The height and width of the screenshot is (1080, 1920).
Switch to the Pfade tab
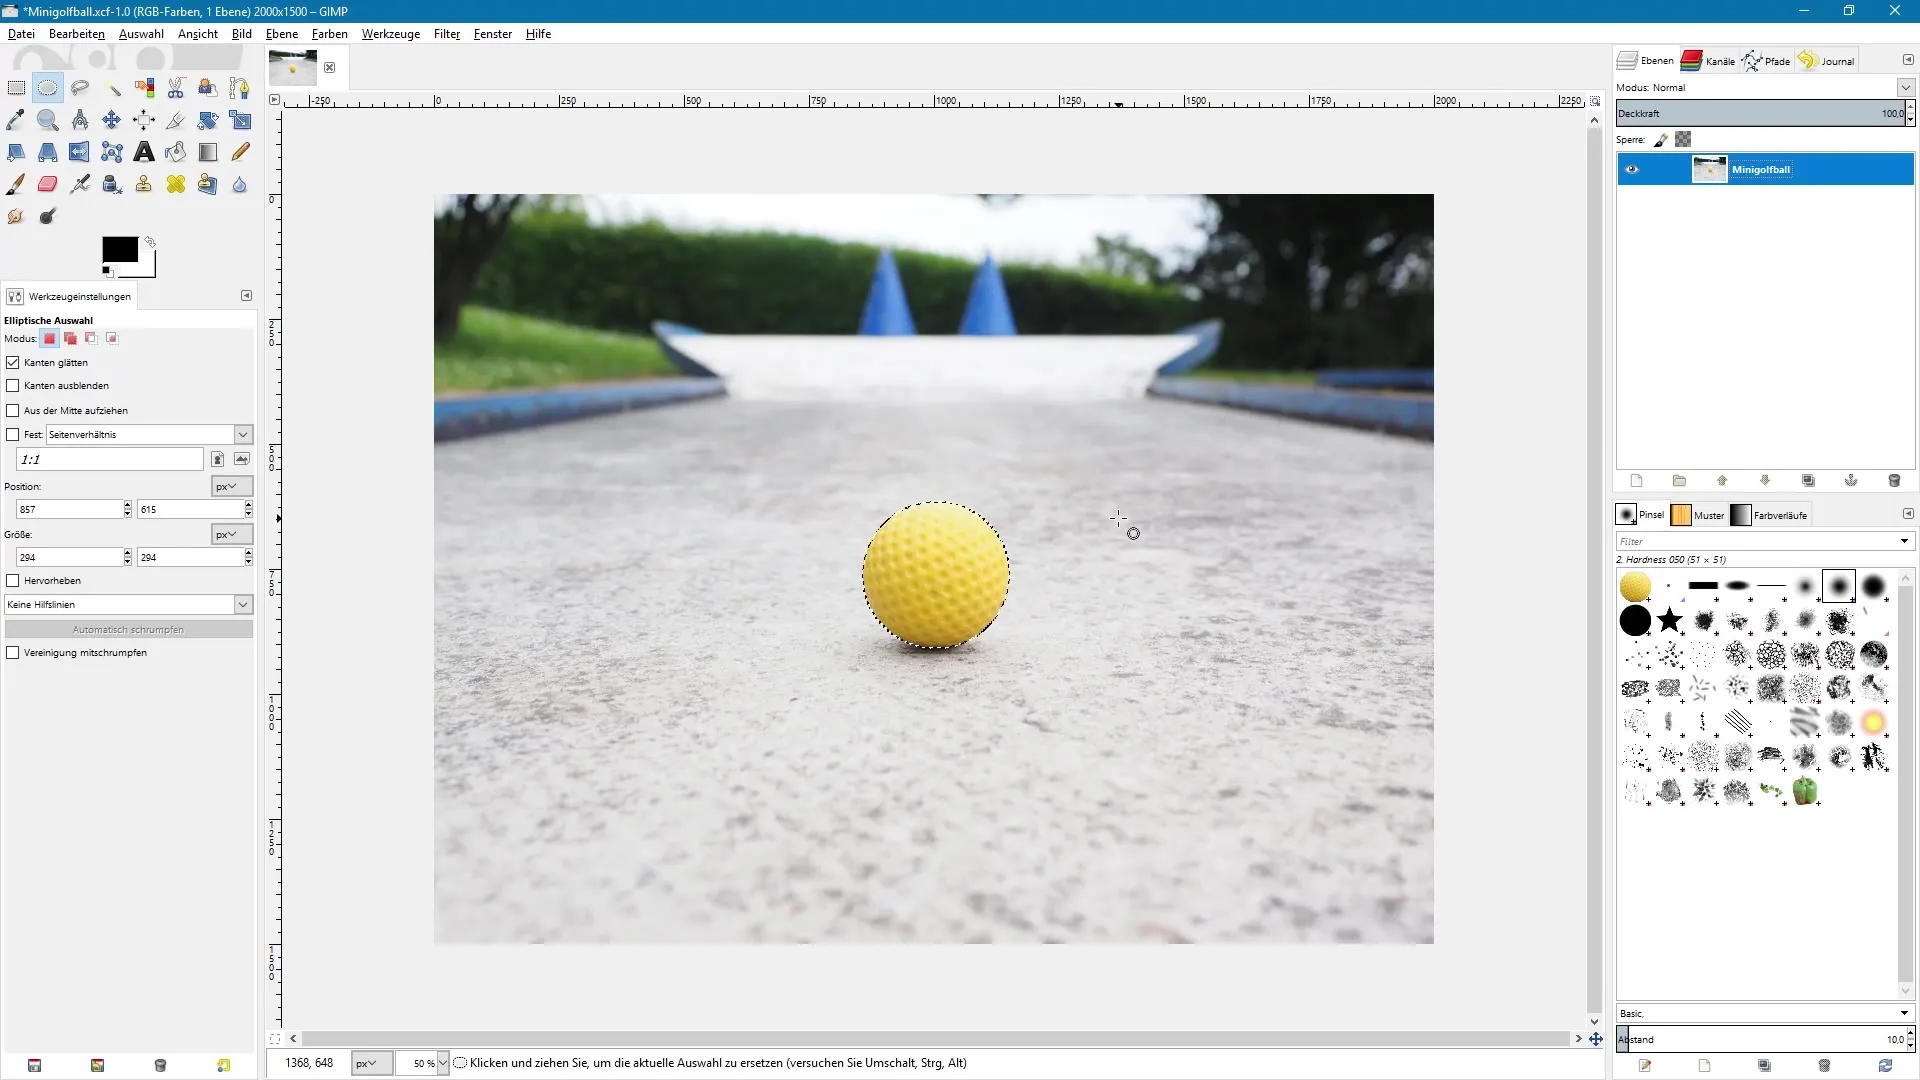click(x=1766, y=60)
